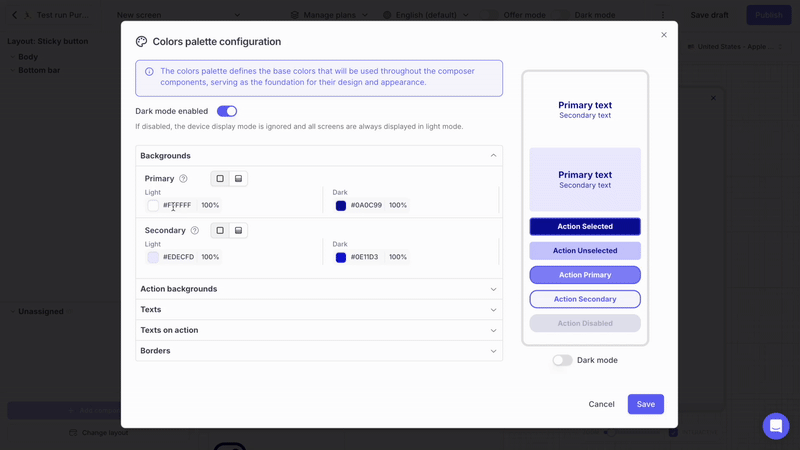
Task: Expand the Borders section
Action: point(493,351)
